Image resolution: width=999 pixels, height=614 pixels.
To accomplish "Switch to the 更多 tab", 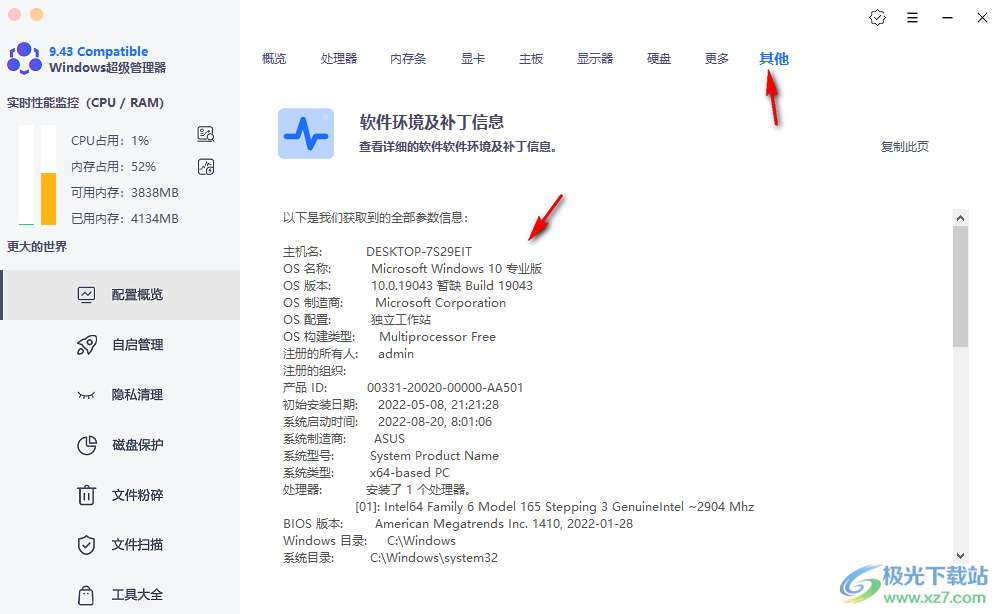I will pos(717,59).
